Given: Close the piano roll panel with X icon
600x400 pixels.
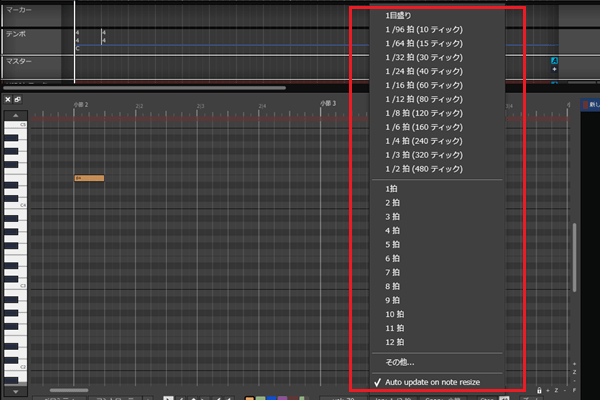Looking at the screenshot, I should tap(8, 100).
